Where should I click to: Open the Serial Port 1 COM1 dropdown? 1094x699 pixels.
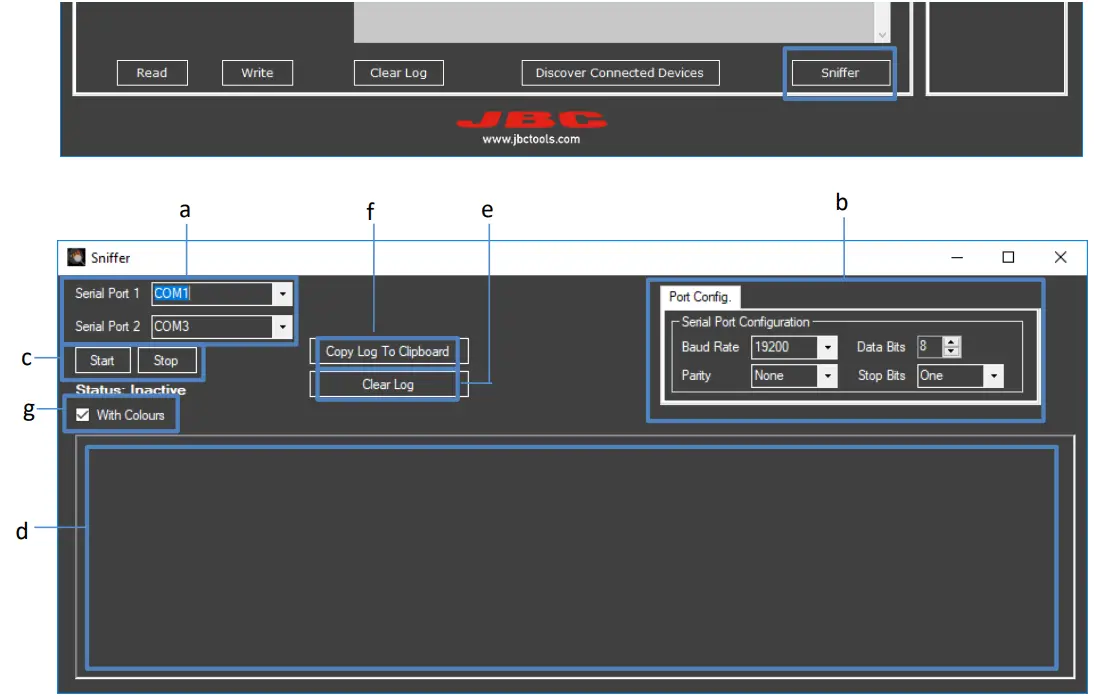[282, 293]
